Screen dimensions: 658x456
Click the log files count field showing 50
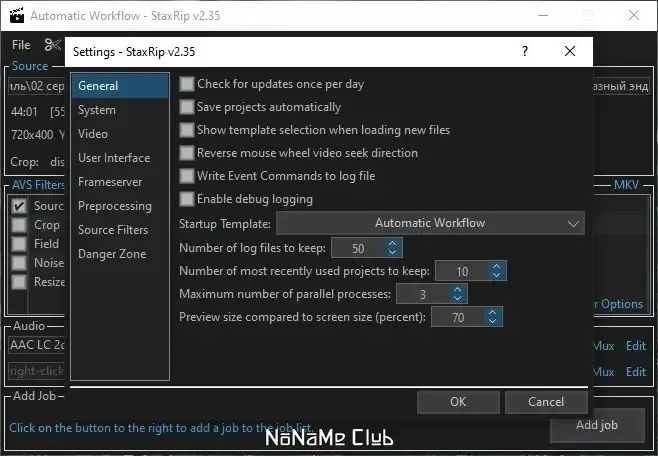click(358, 248)
